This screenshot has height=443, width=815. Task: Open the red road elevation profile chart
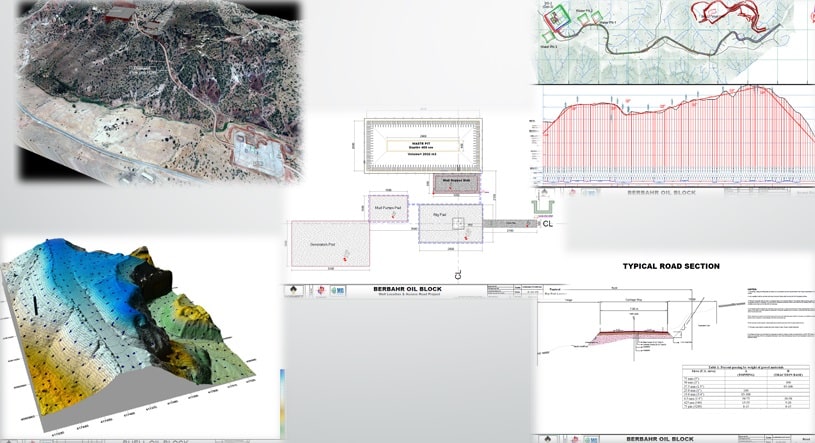point(677,136)
